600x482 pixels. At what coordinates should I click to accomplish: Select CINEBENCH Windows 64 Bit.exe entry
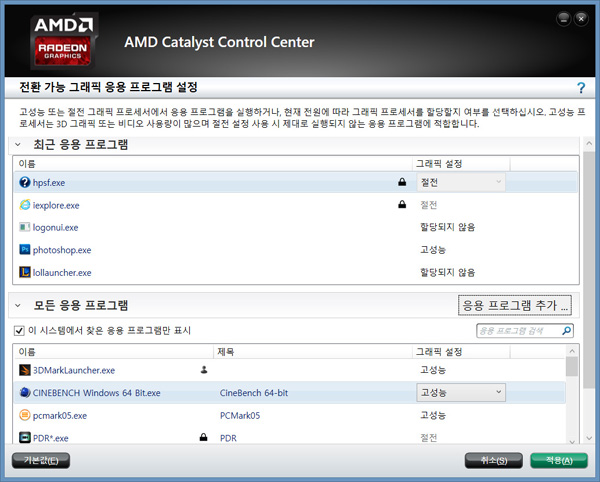pyautogui.click(x=96, y=393)
